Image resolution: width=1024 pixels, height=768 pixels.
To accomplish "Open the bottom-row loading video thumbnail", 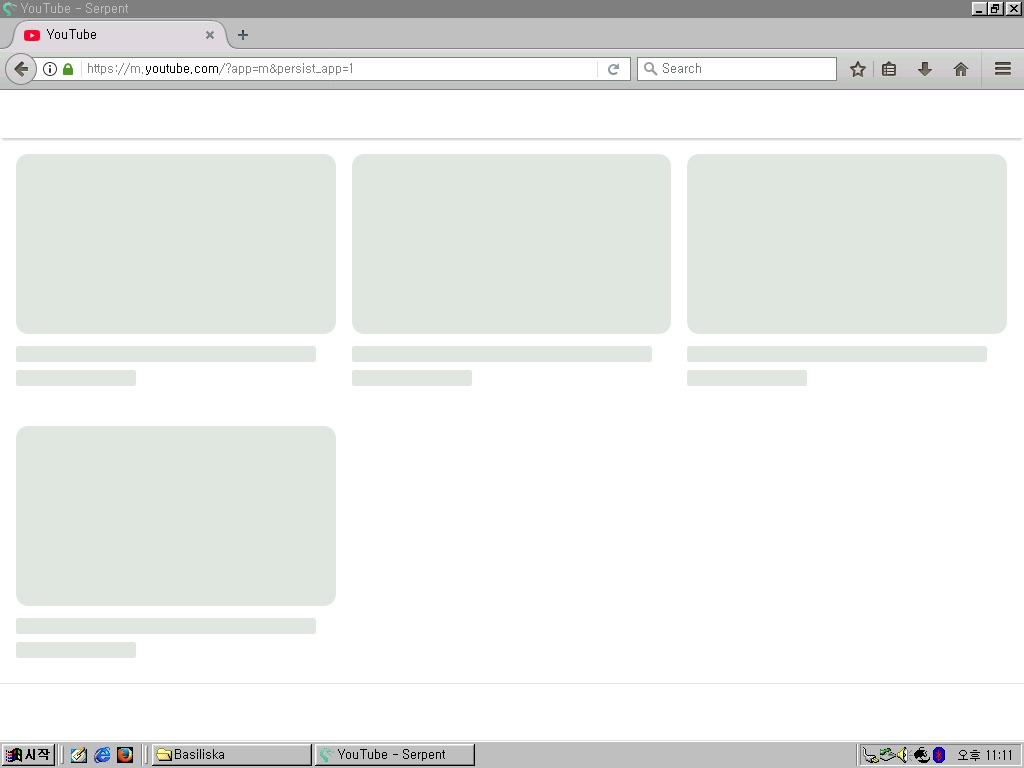I will (x=176, y=516).
